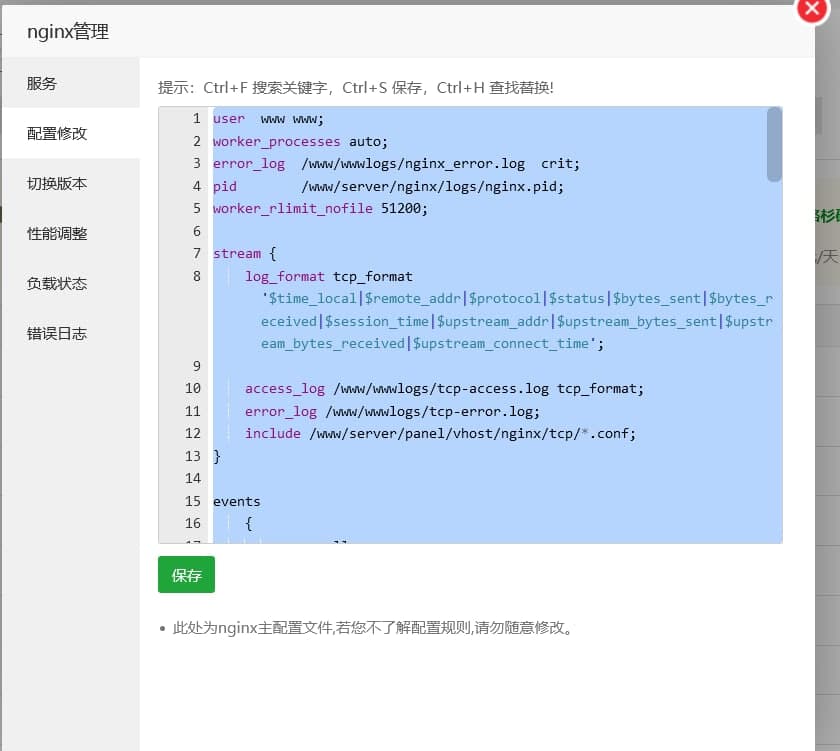The width and height of the screenshot is (840, 751).
Task: Select the 配置修改 tab
Action: 71,133
